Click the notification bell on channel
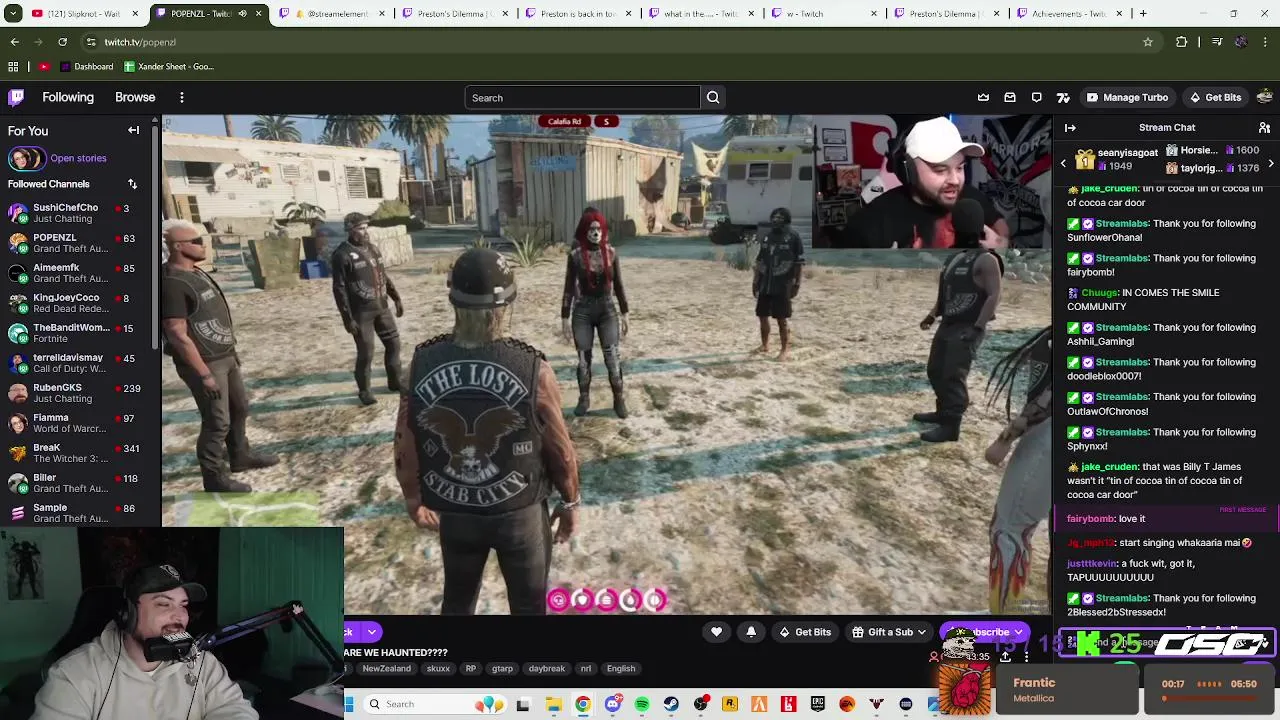This screenshot has width=1280, height=720. click(x=751, y=632)
